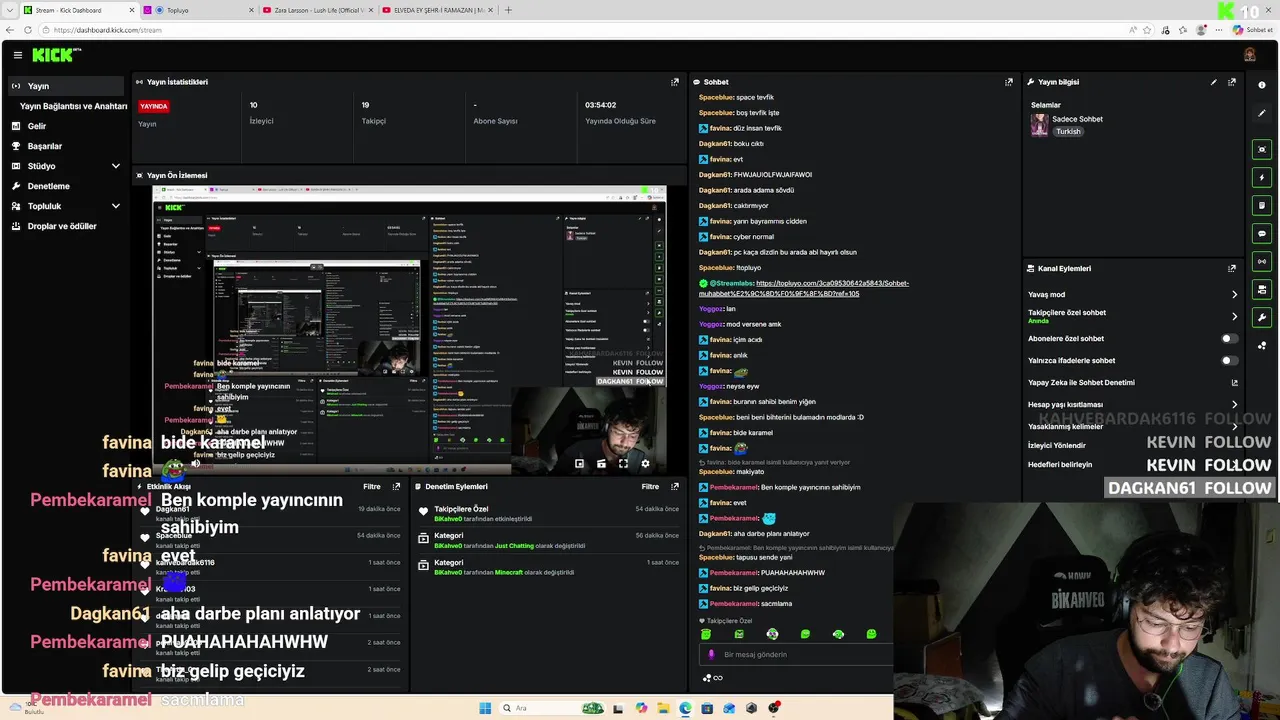1280x720 pixels.
Task: Enter fullscreen on stream preview
Action: coord(623,464)
